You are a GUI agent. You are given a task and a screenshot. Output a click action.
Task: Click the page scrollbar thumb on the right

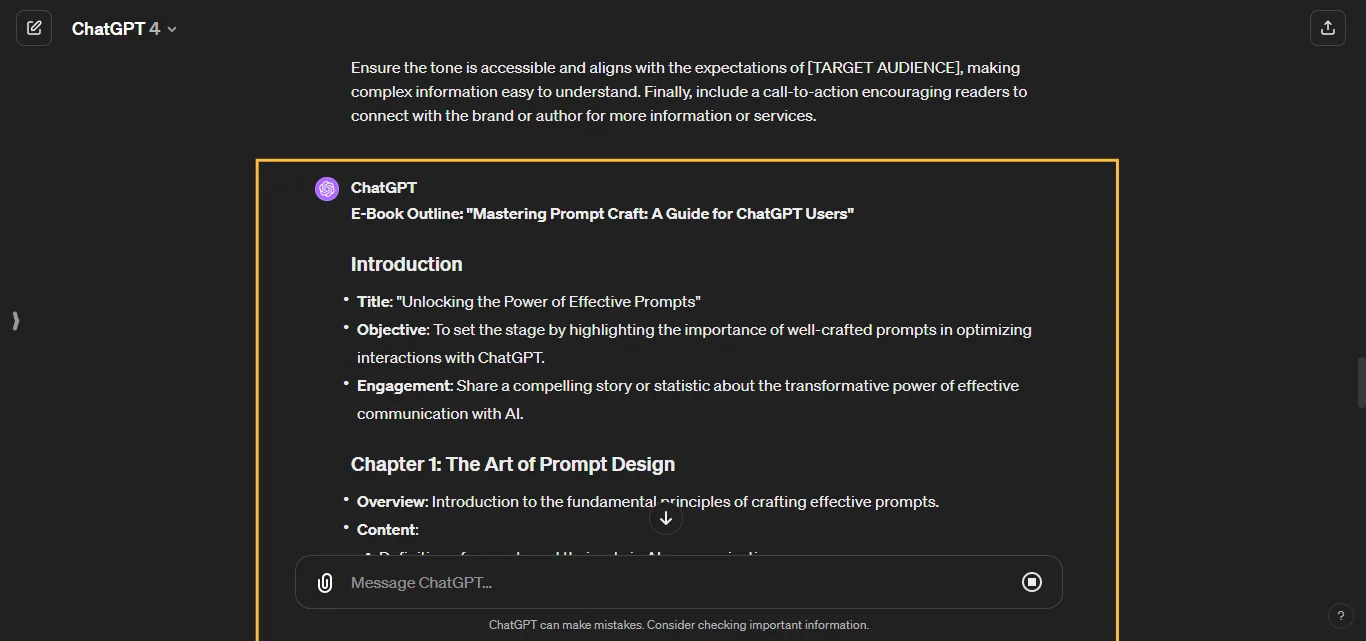pyautogui.click(x=1361, y=382)
